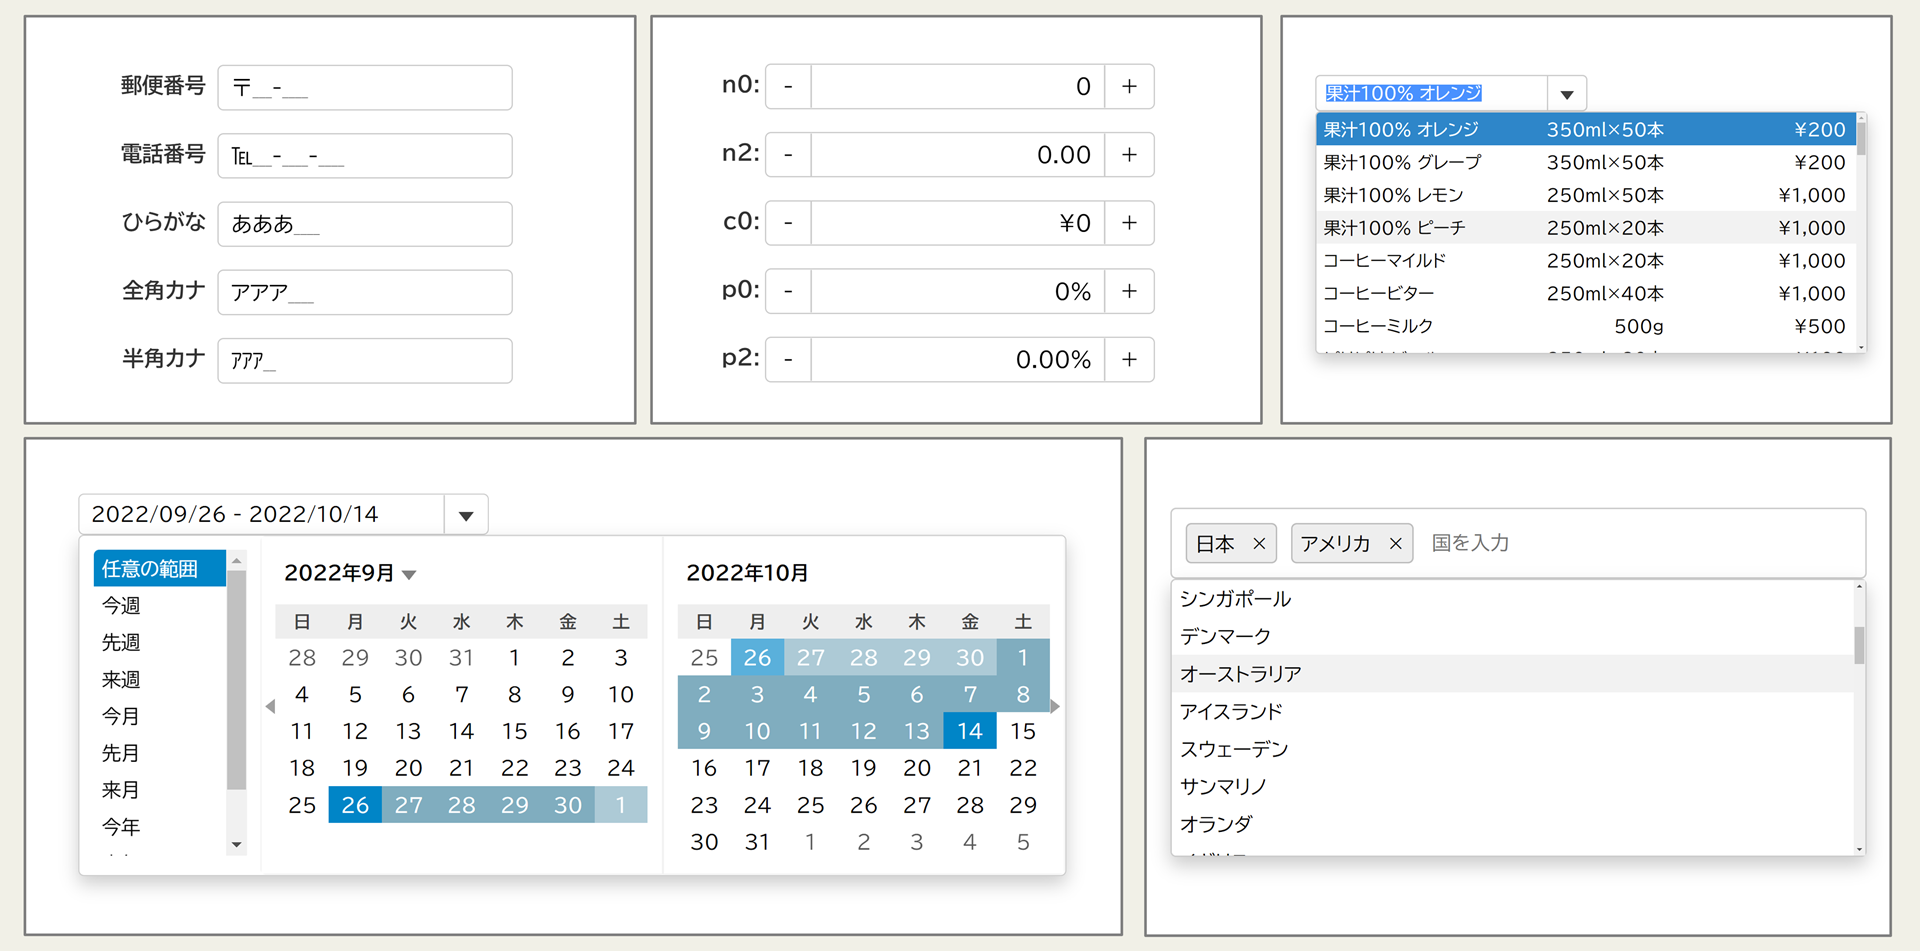Pick コーヒーミルク 500g item

click(x=1586, y=326)
